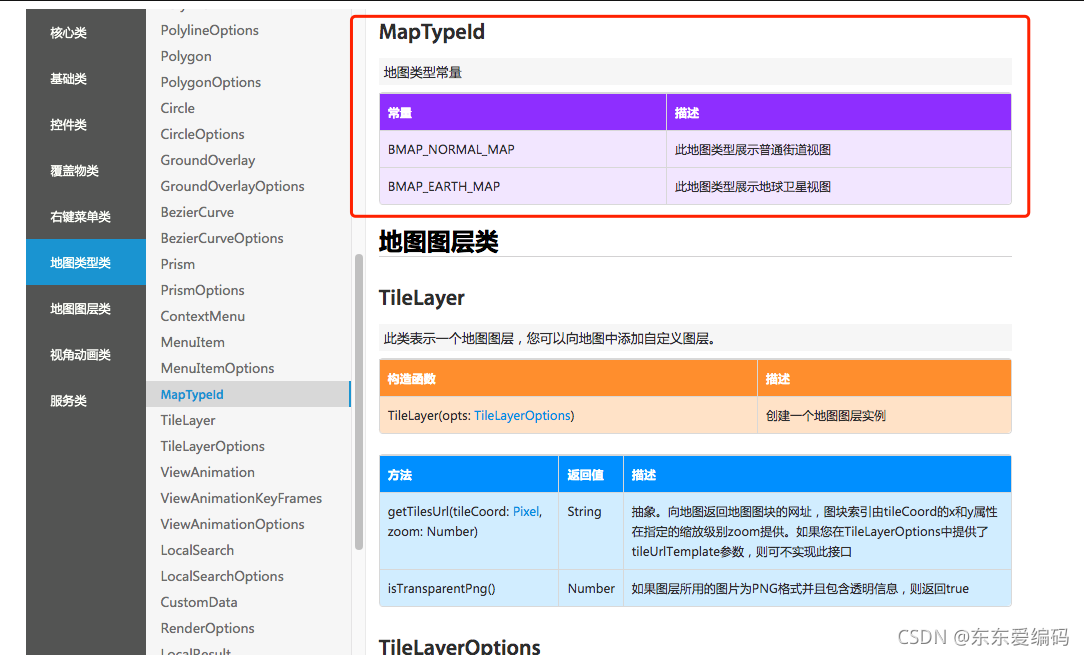
Task: Click BMAP_EARTH_MAP constant cell
Action: (523, 187)
